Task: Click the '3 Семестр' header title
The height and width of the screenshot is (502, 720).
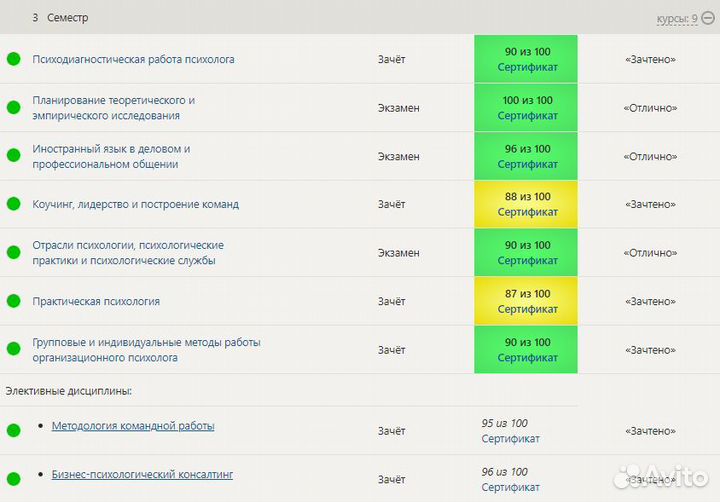Action: (x=60, y=18)
